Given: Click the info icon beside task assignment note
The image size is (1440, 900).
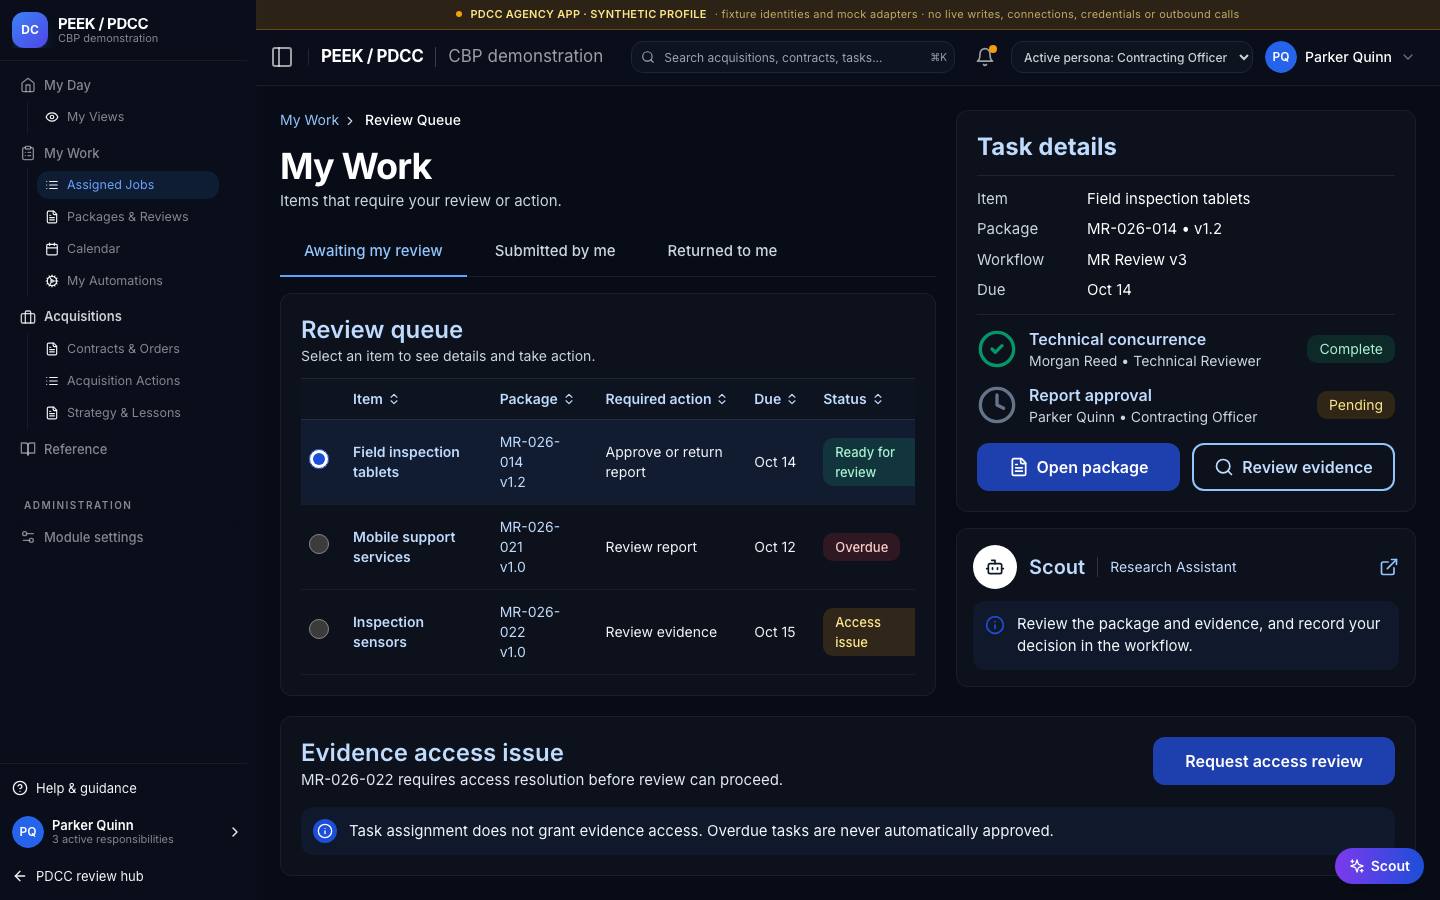Looking at the screenshot, I should (325, 831).
